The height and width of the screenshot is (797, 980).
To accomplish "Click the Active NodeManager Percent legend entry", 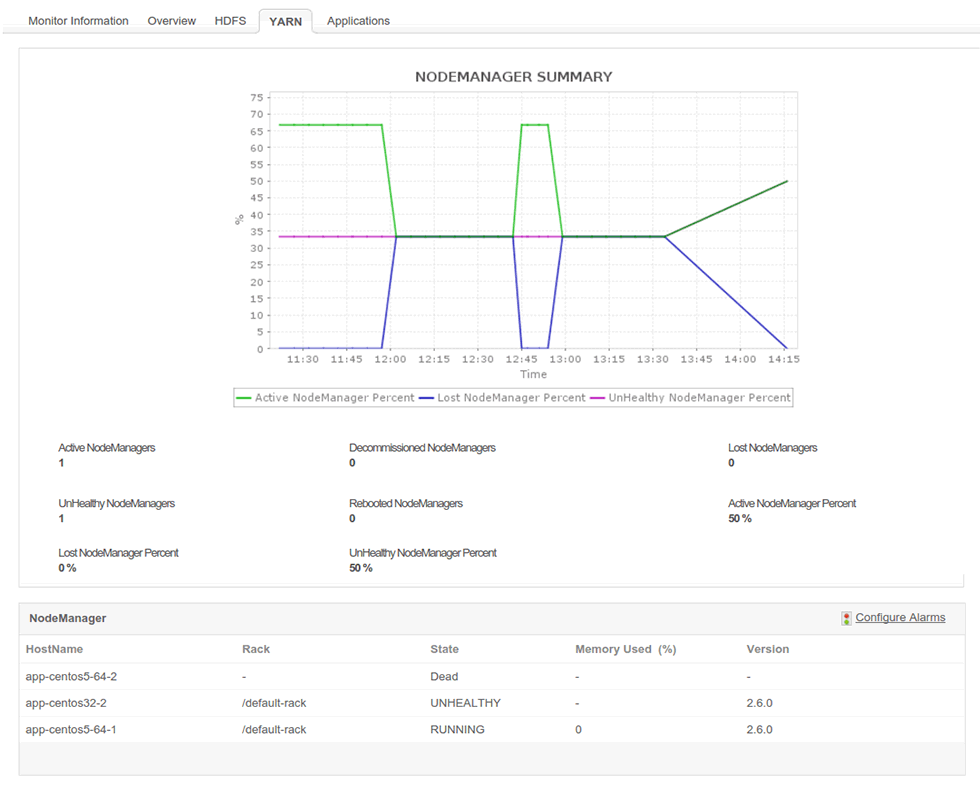I will coord(326,398).
